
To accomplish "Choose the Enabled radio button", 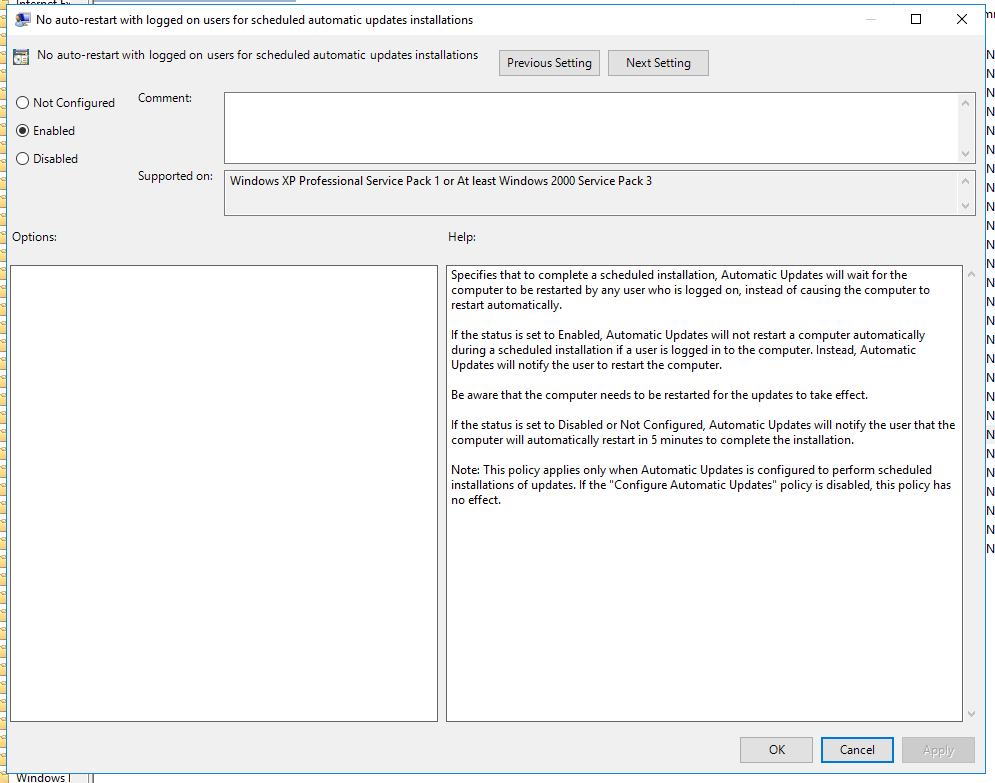I will tap(23, 131).
